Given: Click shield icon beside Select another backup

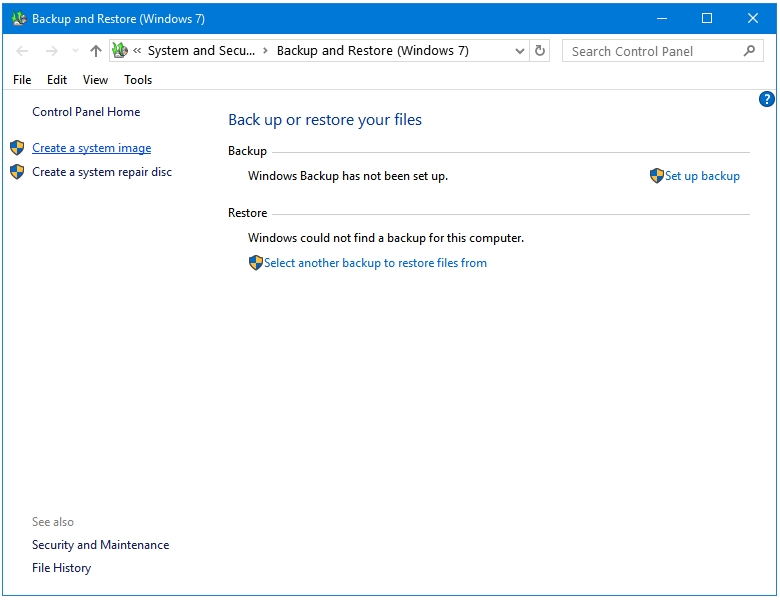Looking at the screenshot, I should 256,263.
